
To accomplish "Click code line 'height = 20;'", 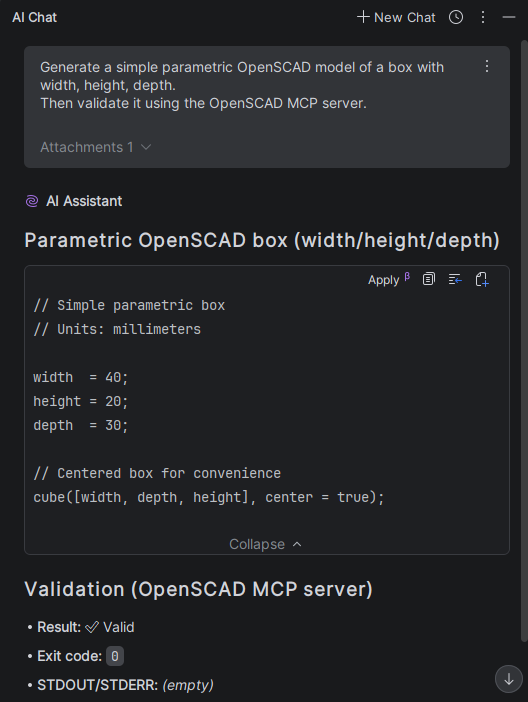I will pyautogui.click(x=81, y=401).
